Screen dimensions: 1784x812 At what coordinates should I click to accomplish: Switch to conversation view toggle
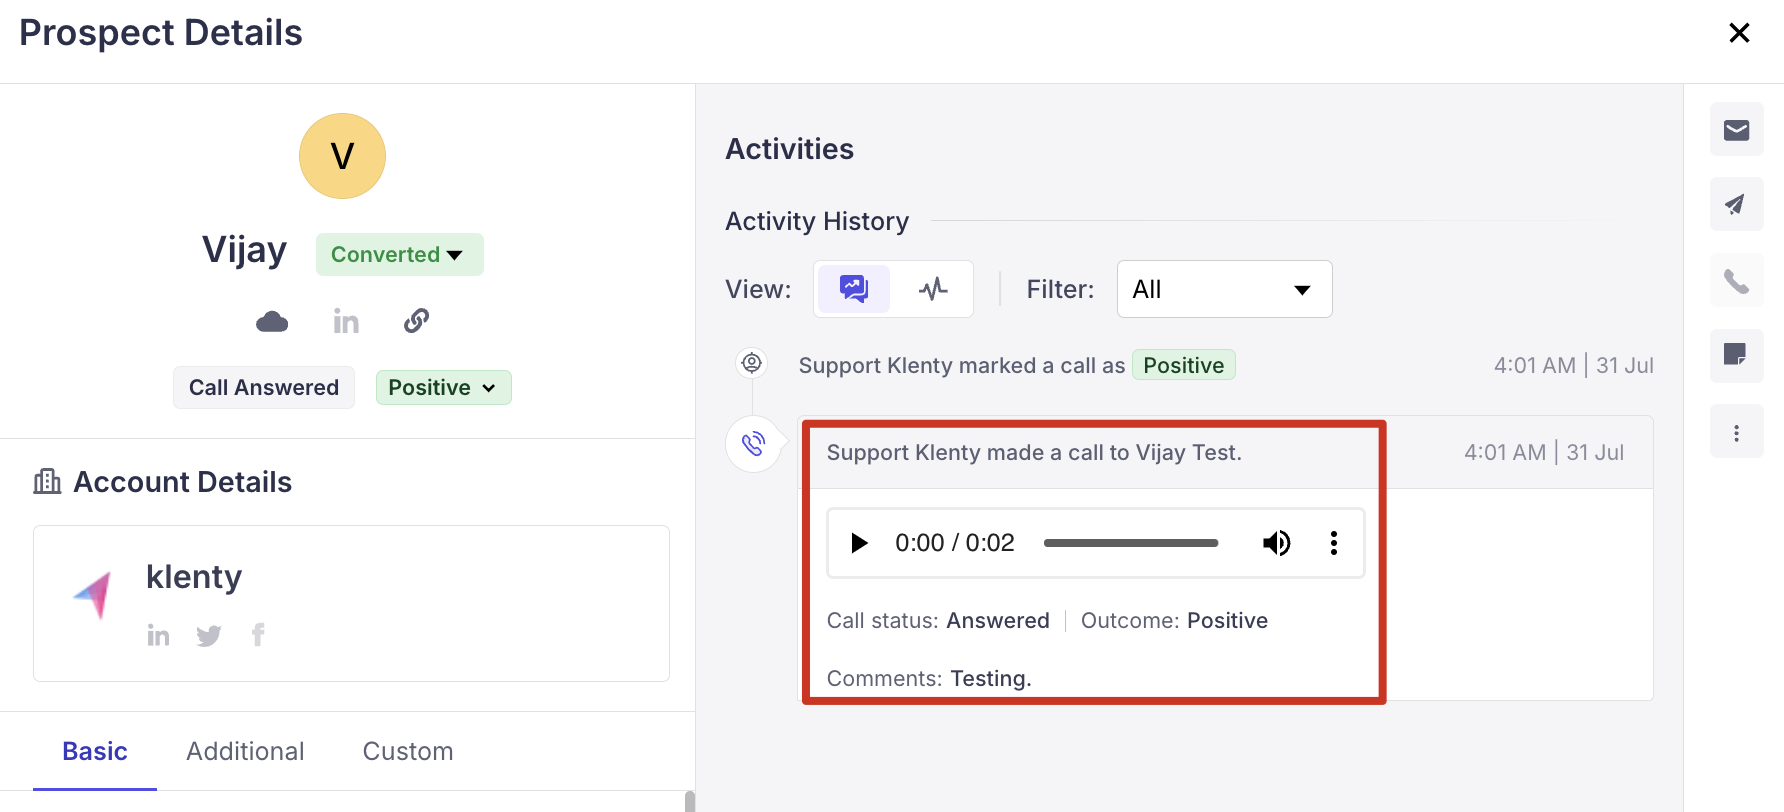coord(853,289)
